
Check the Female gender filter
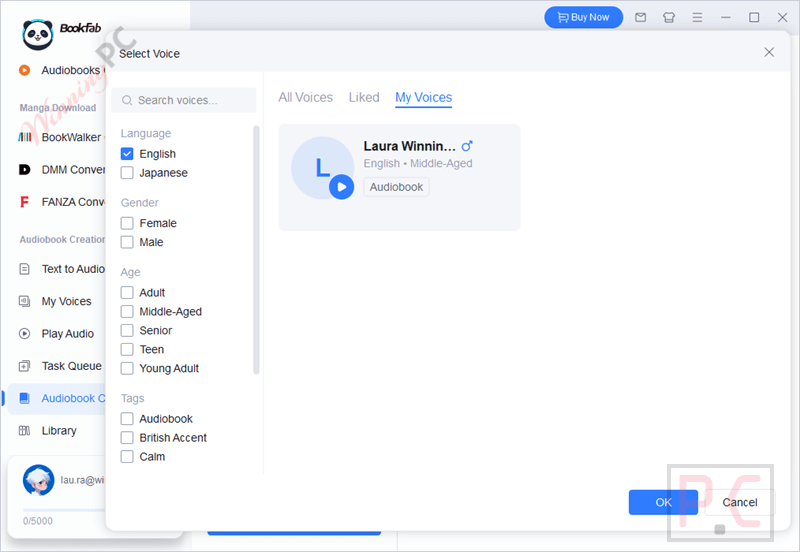point(127,223)
